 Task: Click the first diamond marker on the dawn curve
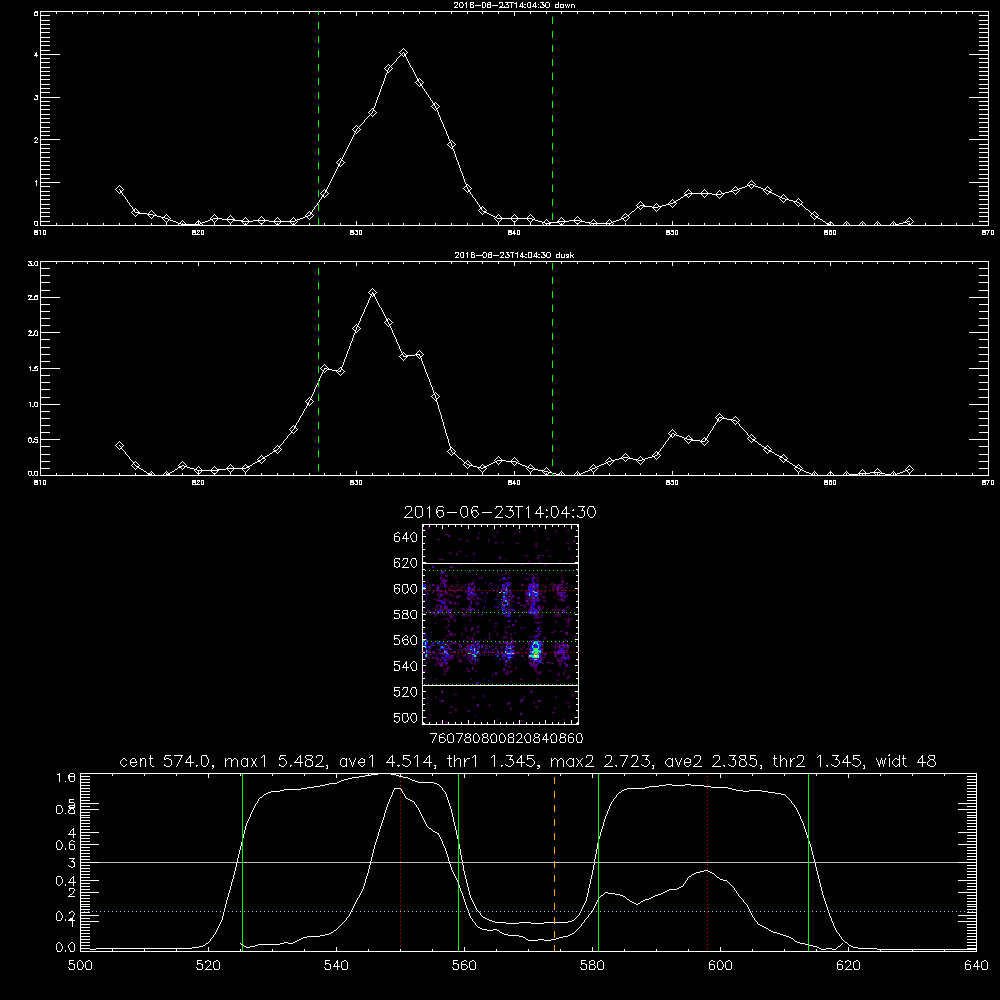pos(119,189)
